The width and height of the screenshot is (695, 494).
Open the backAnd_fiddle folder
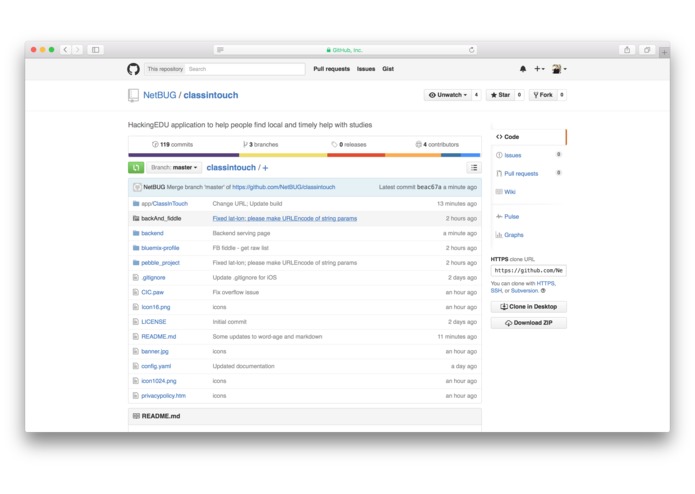[161, 218]
